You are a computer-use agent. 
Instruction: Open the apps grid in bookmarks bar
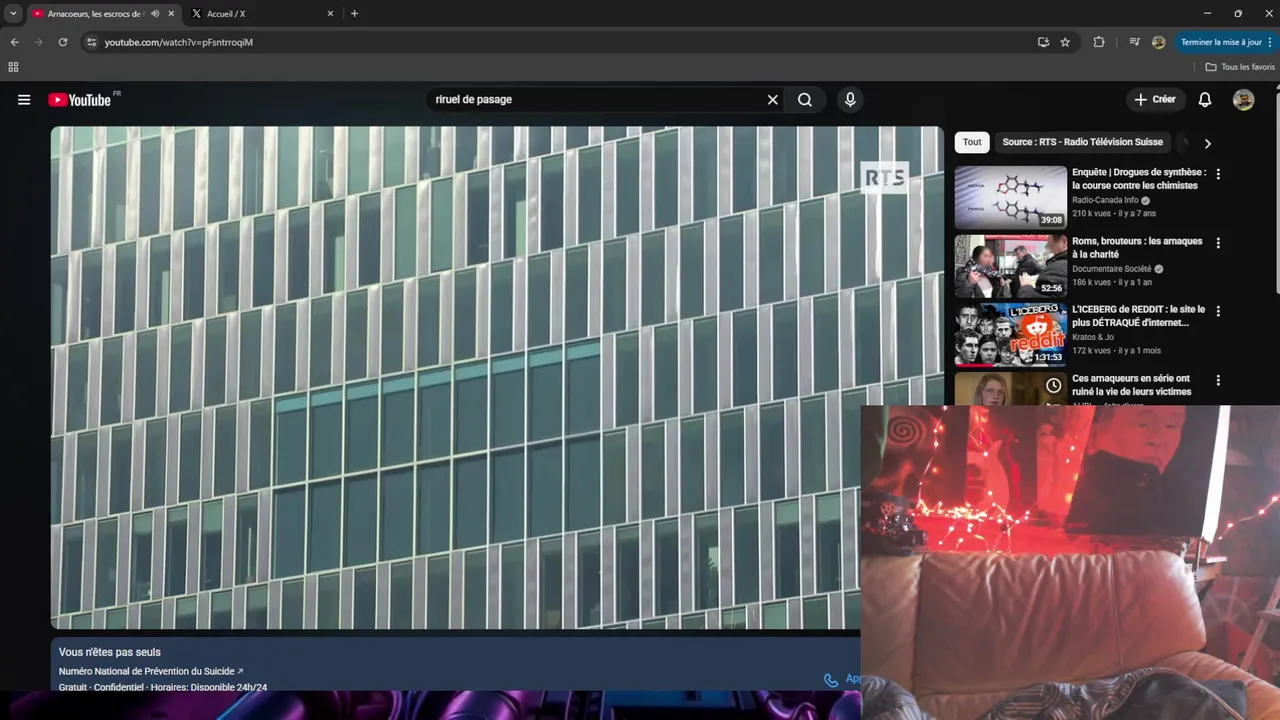[x=13, y=67]
